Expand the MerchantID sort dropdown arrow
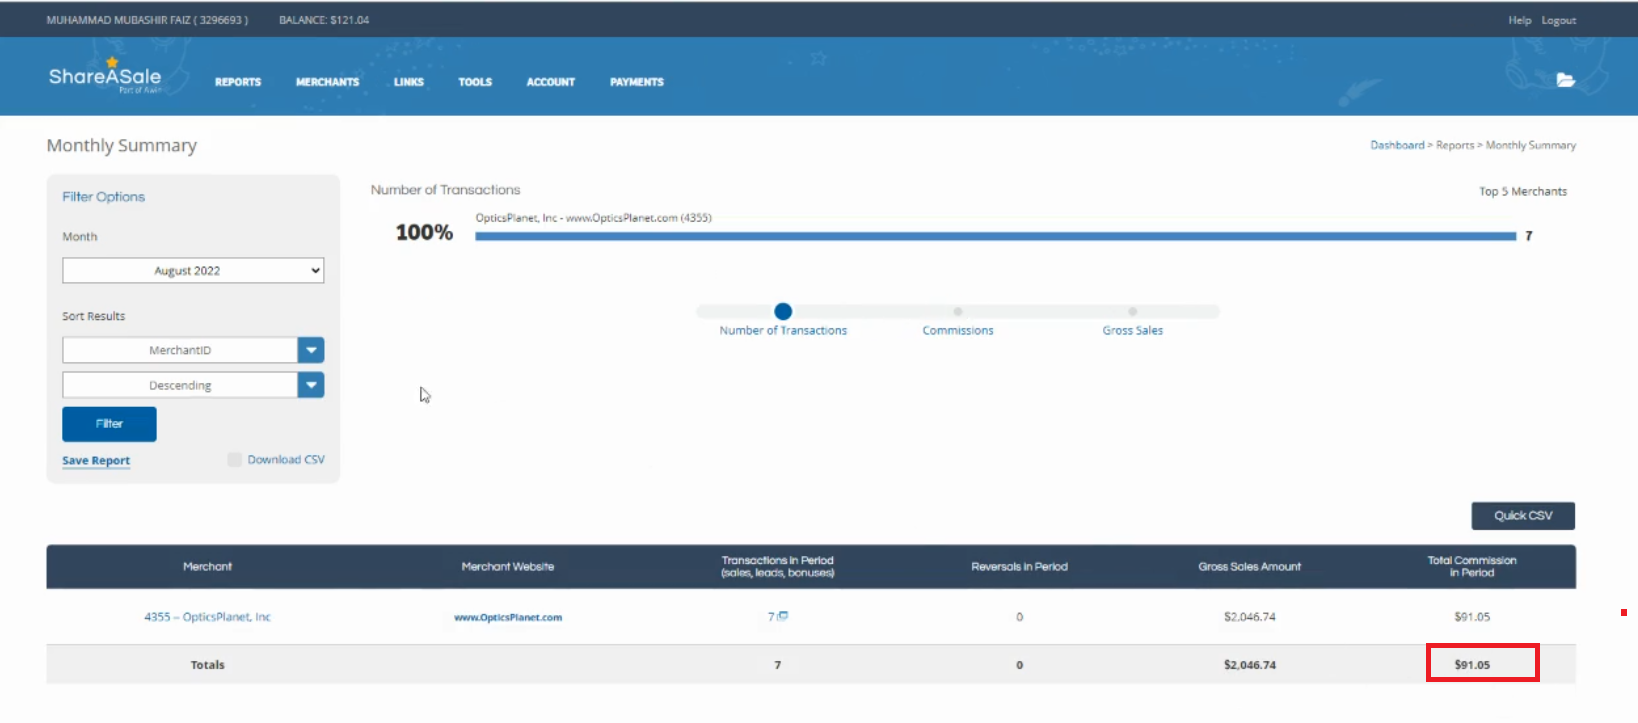The image size is (1638, 723). [311, 350]
